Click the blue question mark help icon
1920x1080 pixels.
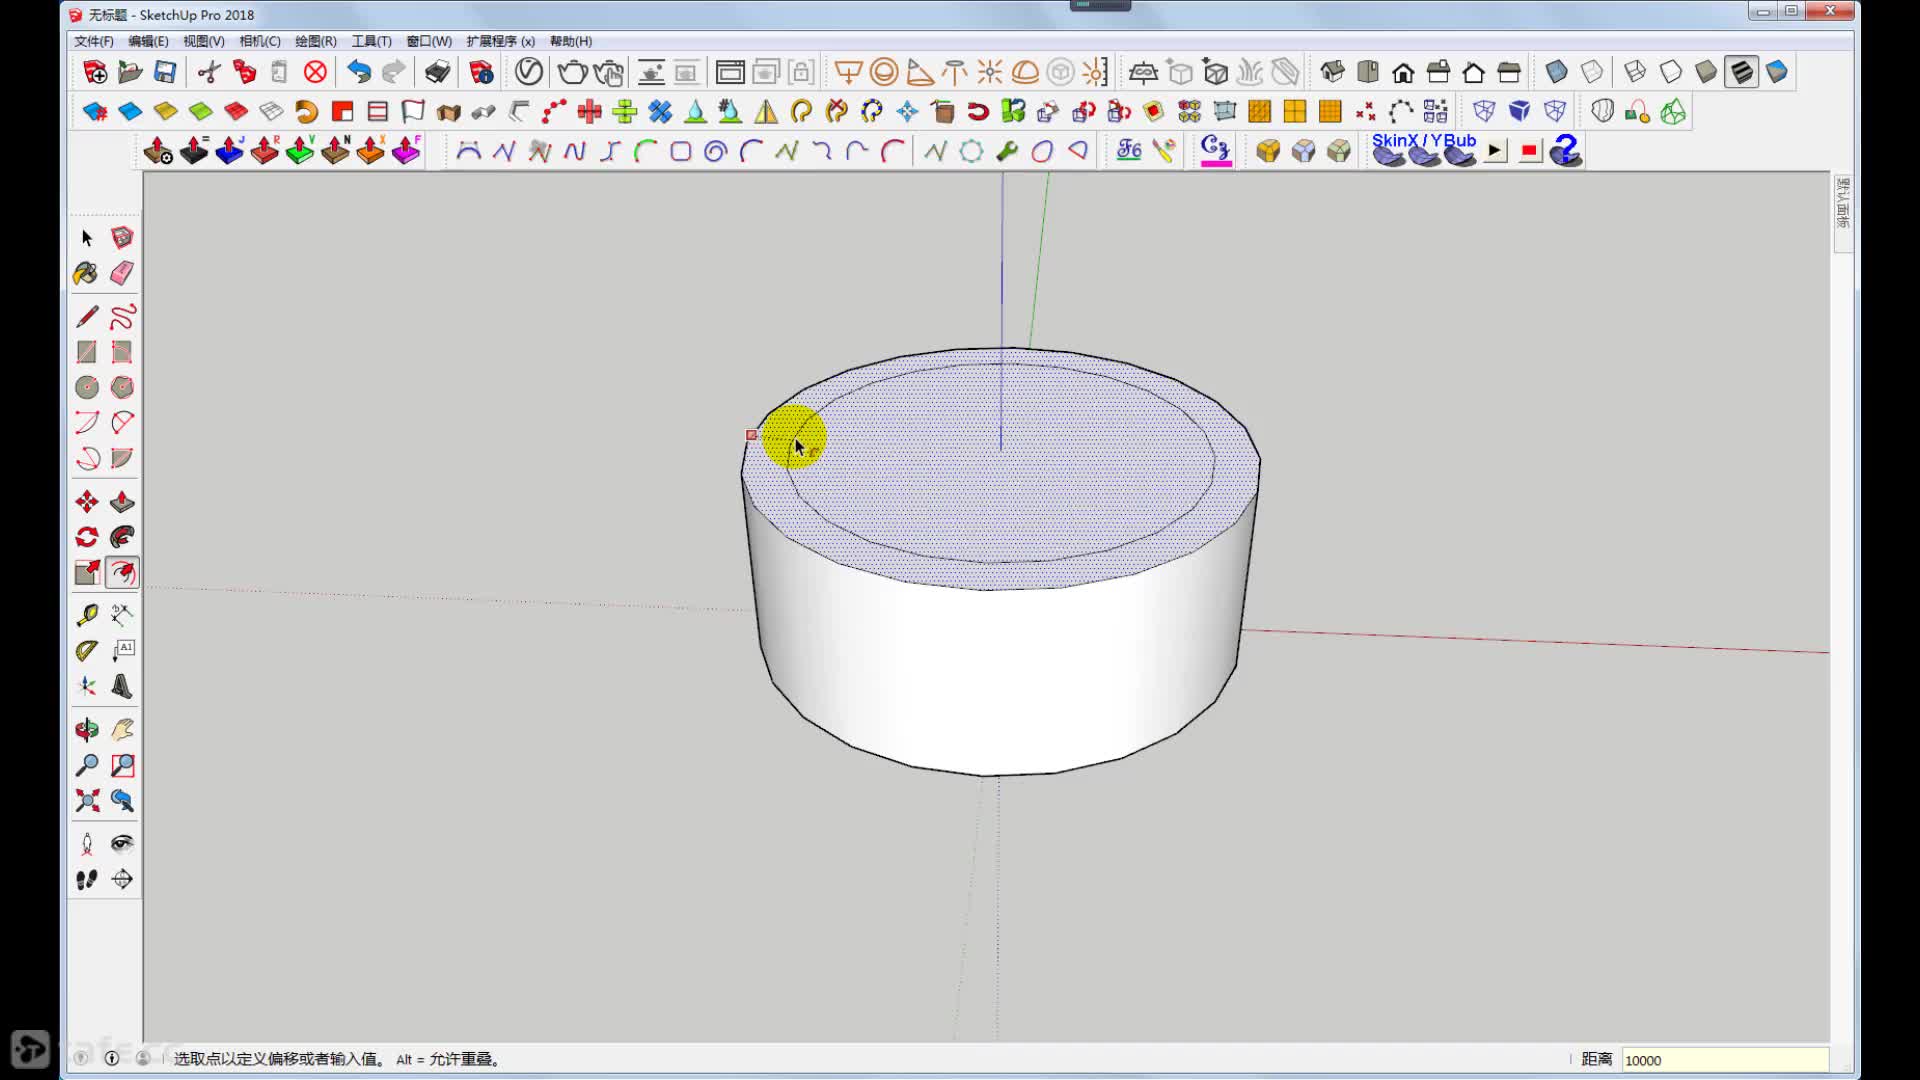1565,151
